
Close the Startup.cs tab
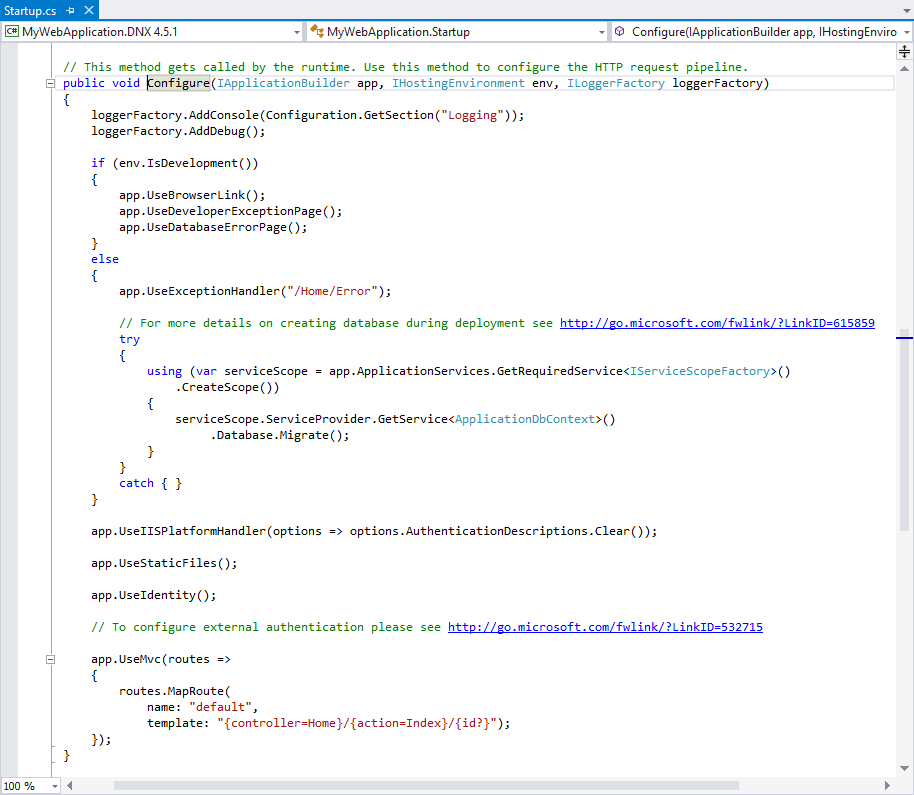tap(88, 9)
